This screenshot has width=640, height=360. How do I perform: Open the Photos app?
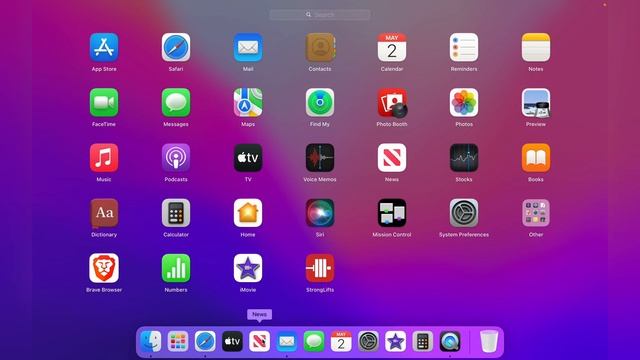(464, 102)
